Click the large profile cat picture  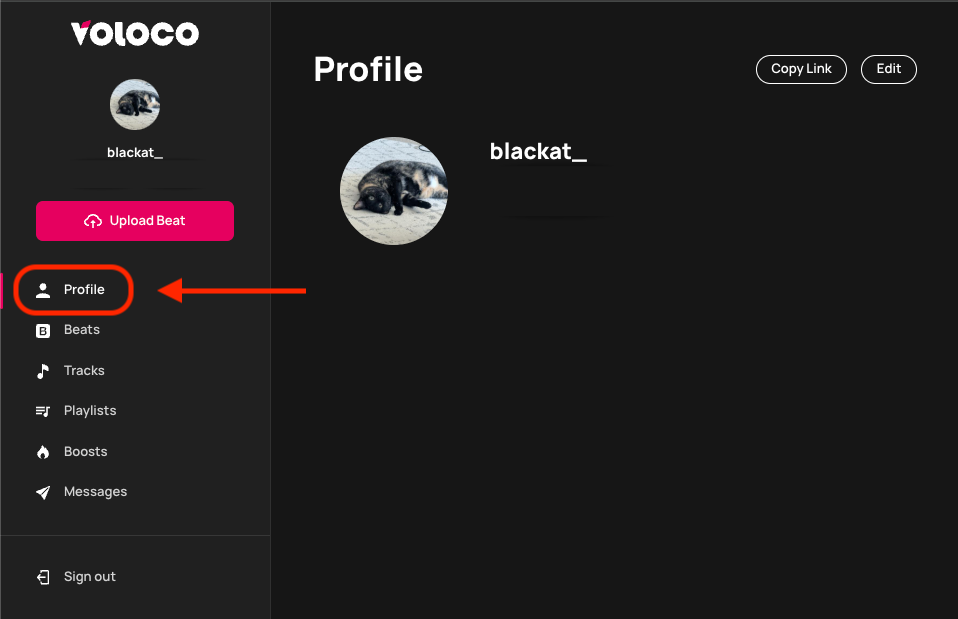click(394, 191)
